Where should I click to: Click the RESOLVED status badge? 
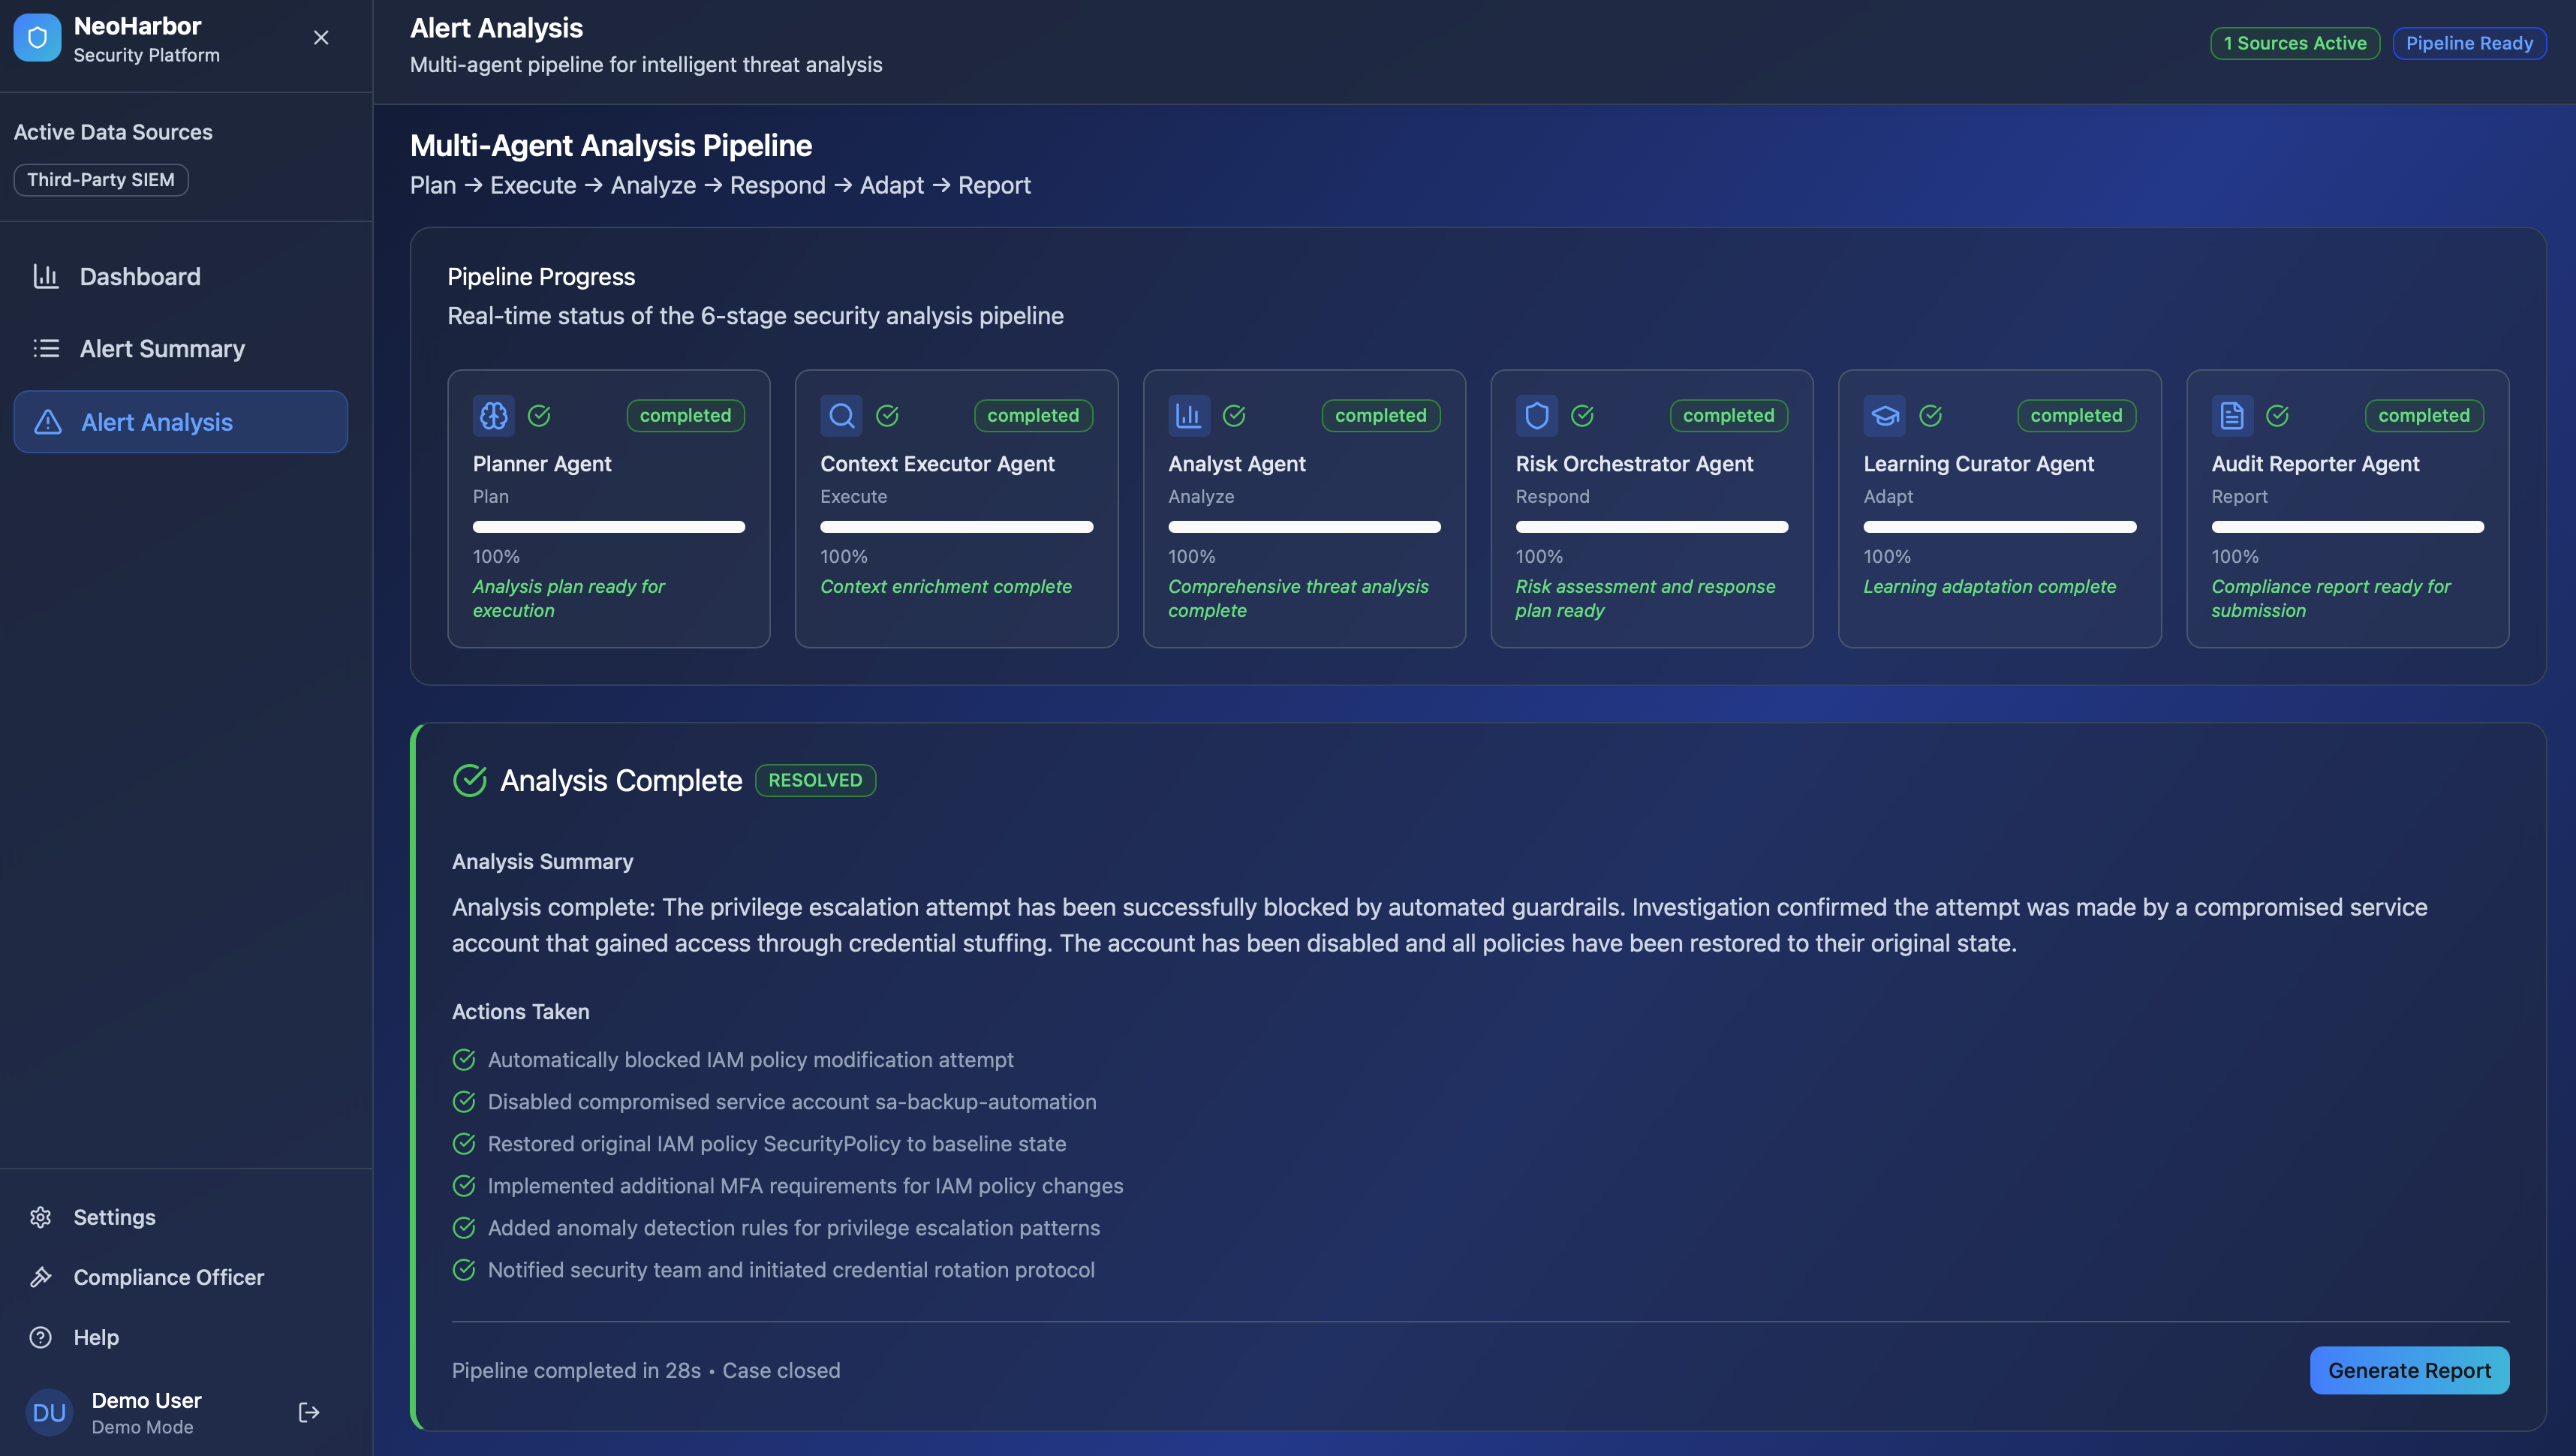pos(815,780)
